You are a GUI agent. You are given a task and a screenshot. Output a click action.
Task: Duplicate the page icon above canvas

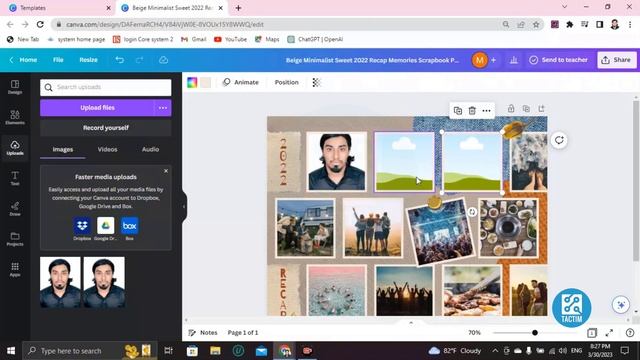point(526,109)
